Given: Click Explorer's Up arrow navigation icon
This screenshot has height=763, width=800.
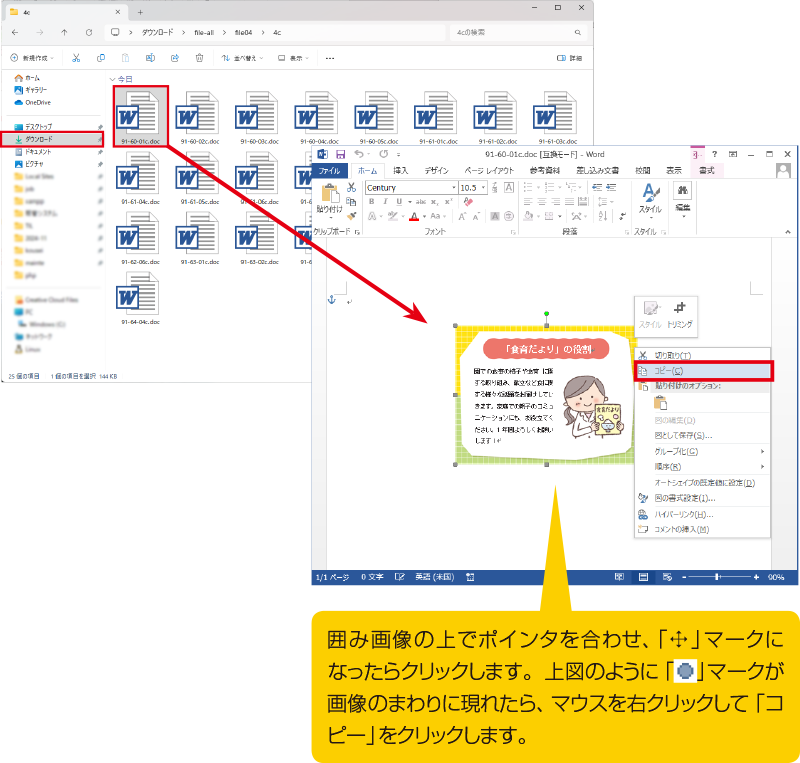Looking at the screenshot, I should click(x=64, y=32).
